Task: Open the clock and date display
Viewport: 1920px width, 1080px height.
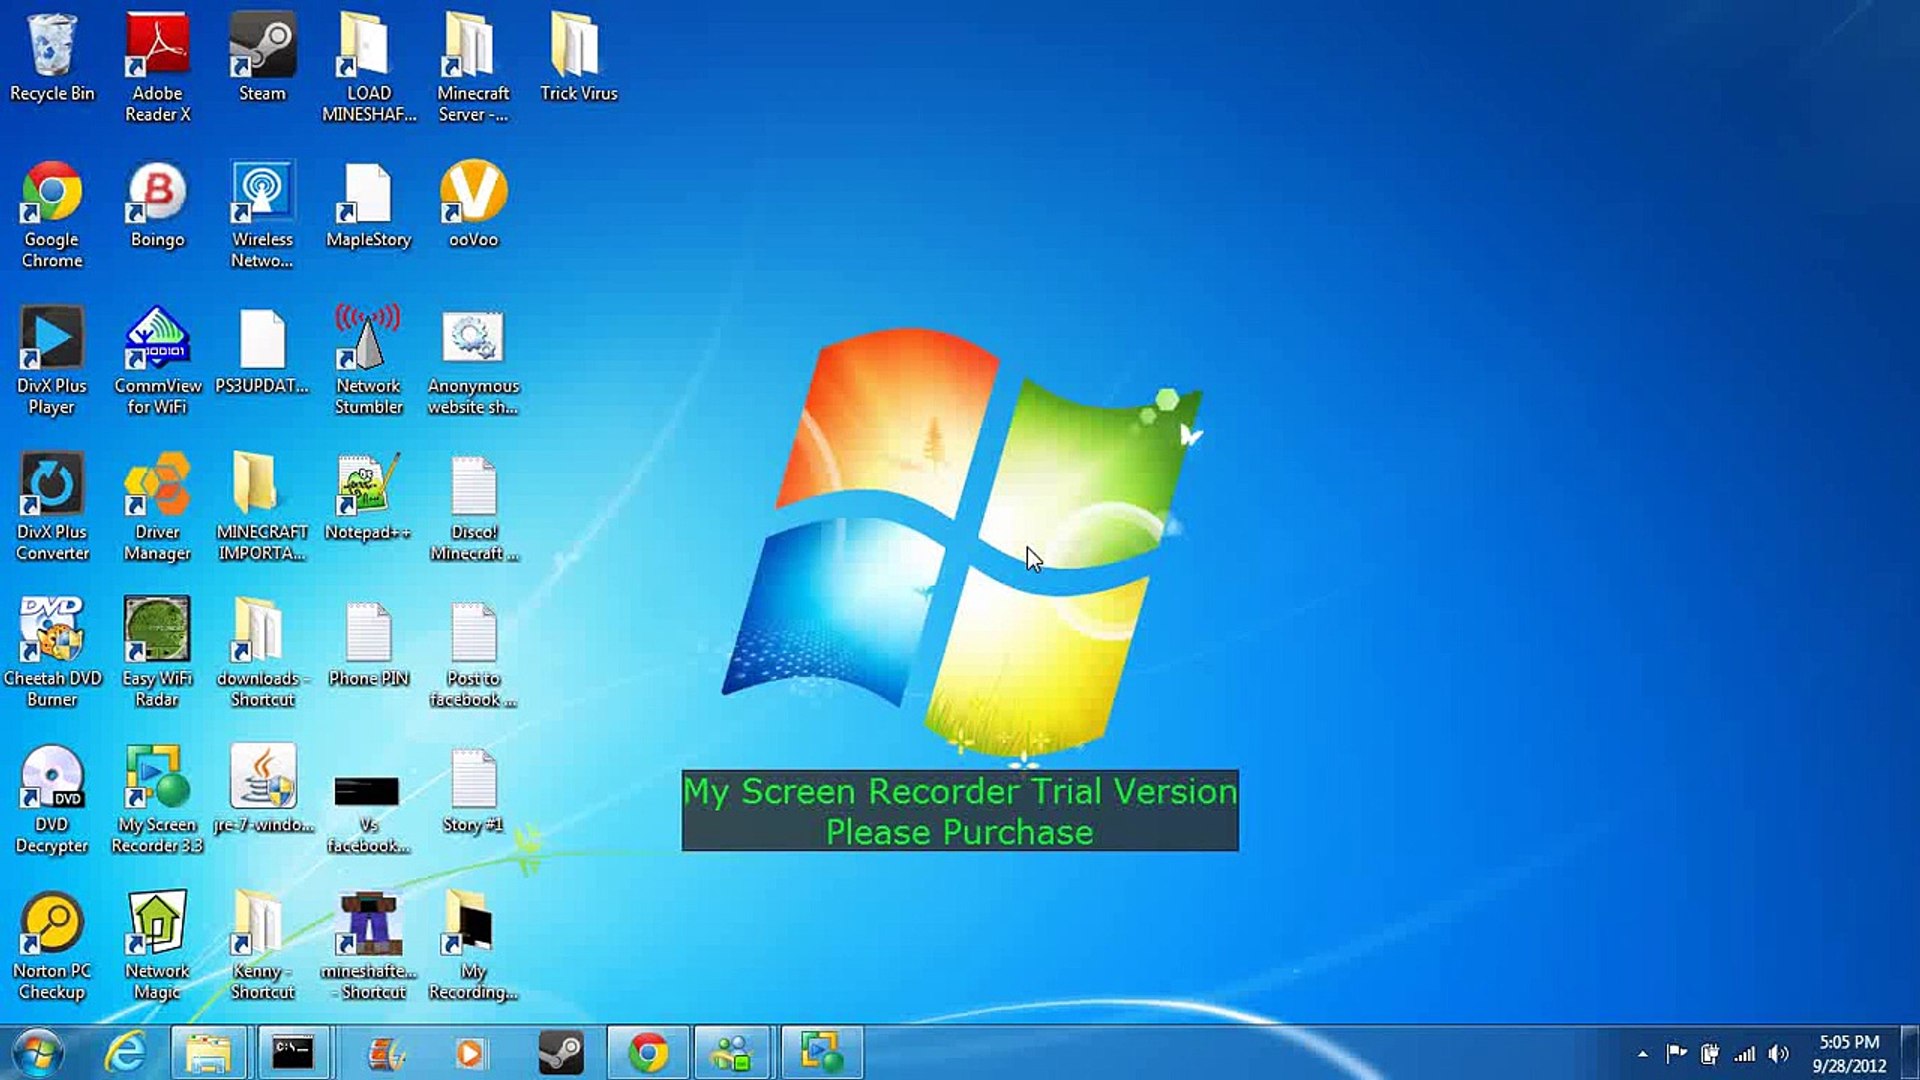Action: click(1848, 1054)
